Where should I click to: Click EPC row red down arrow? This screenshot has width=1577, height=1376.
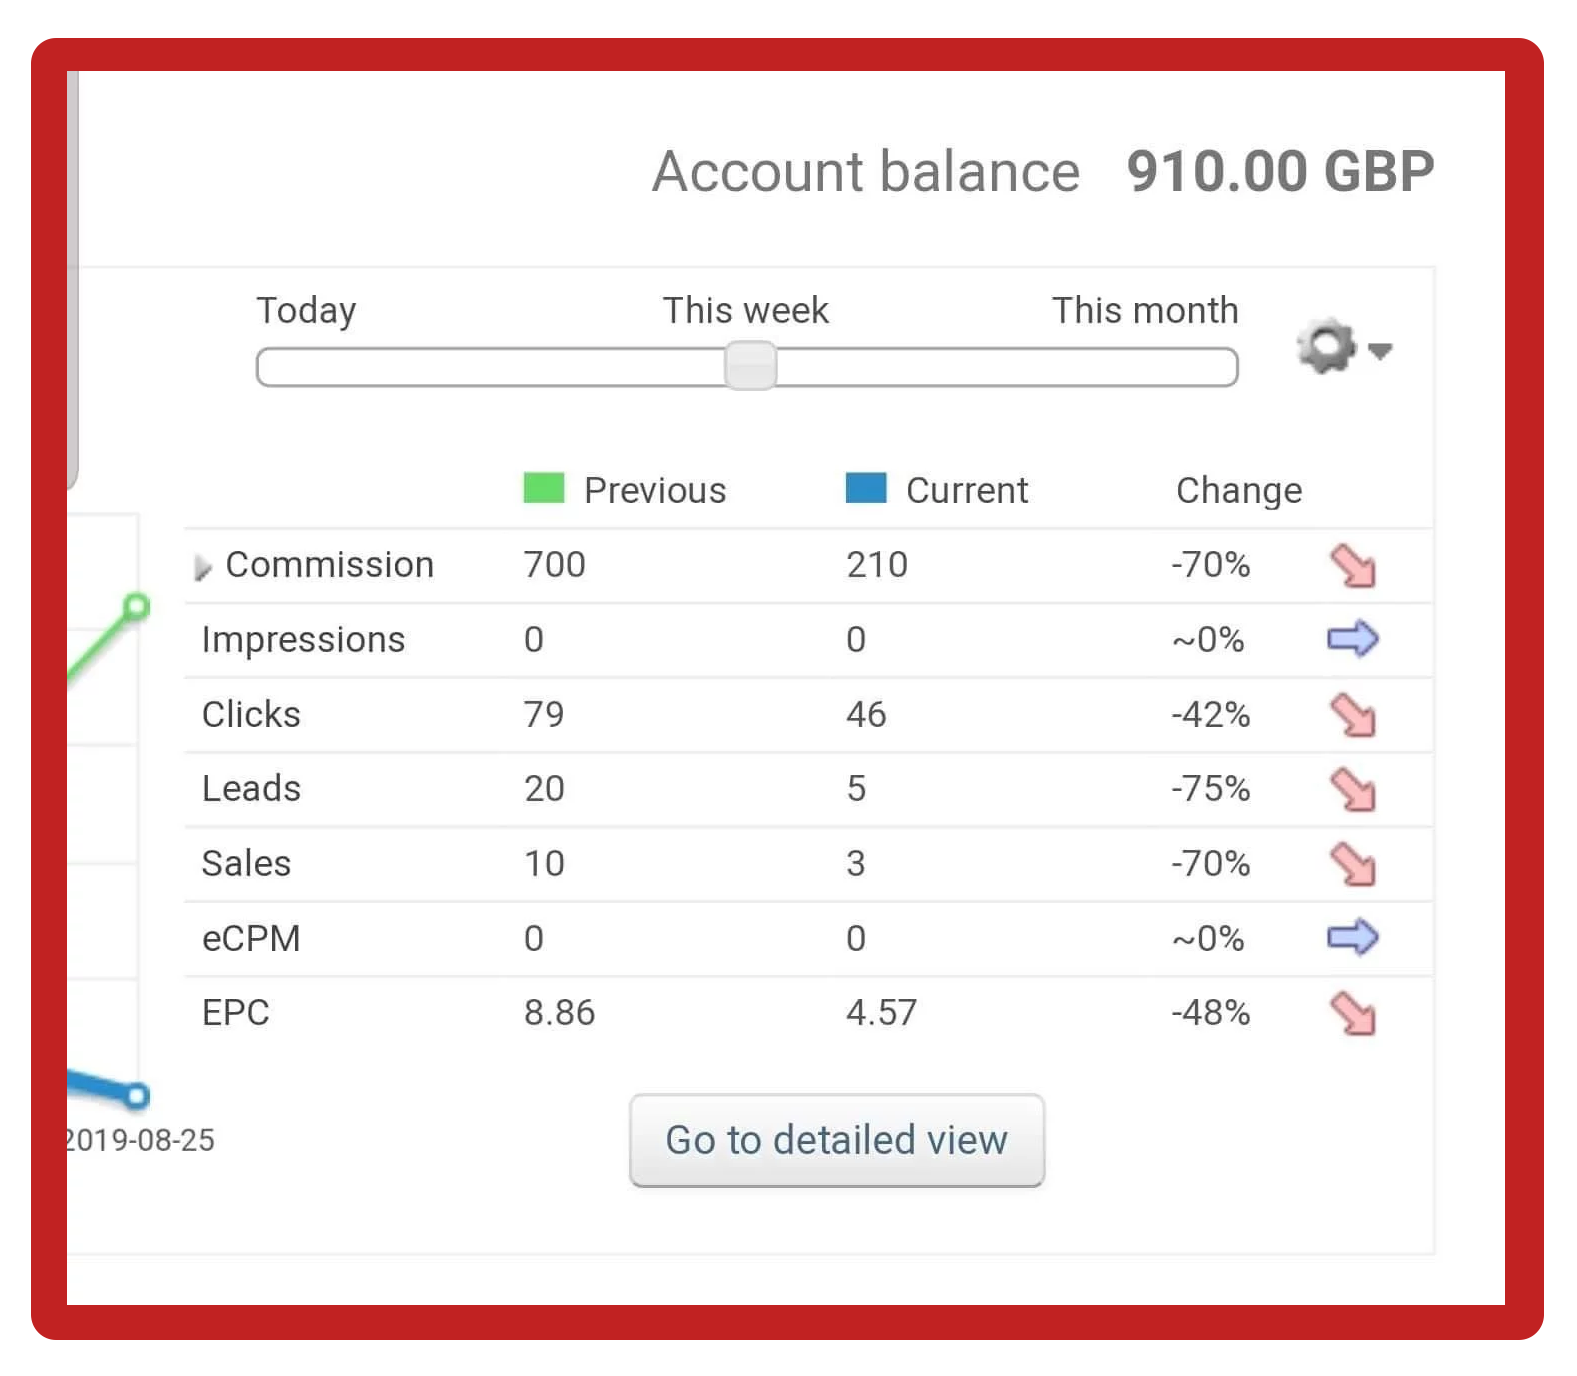1353,1013
